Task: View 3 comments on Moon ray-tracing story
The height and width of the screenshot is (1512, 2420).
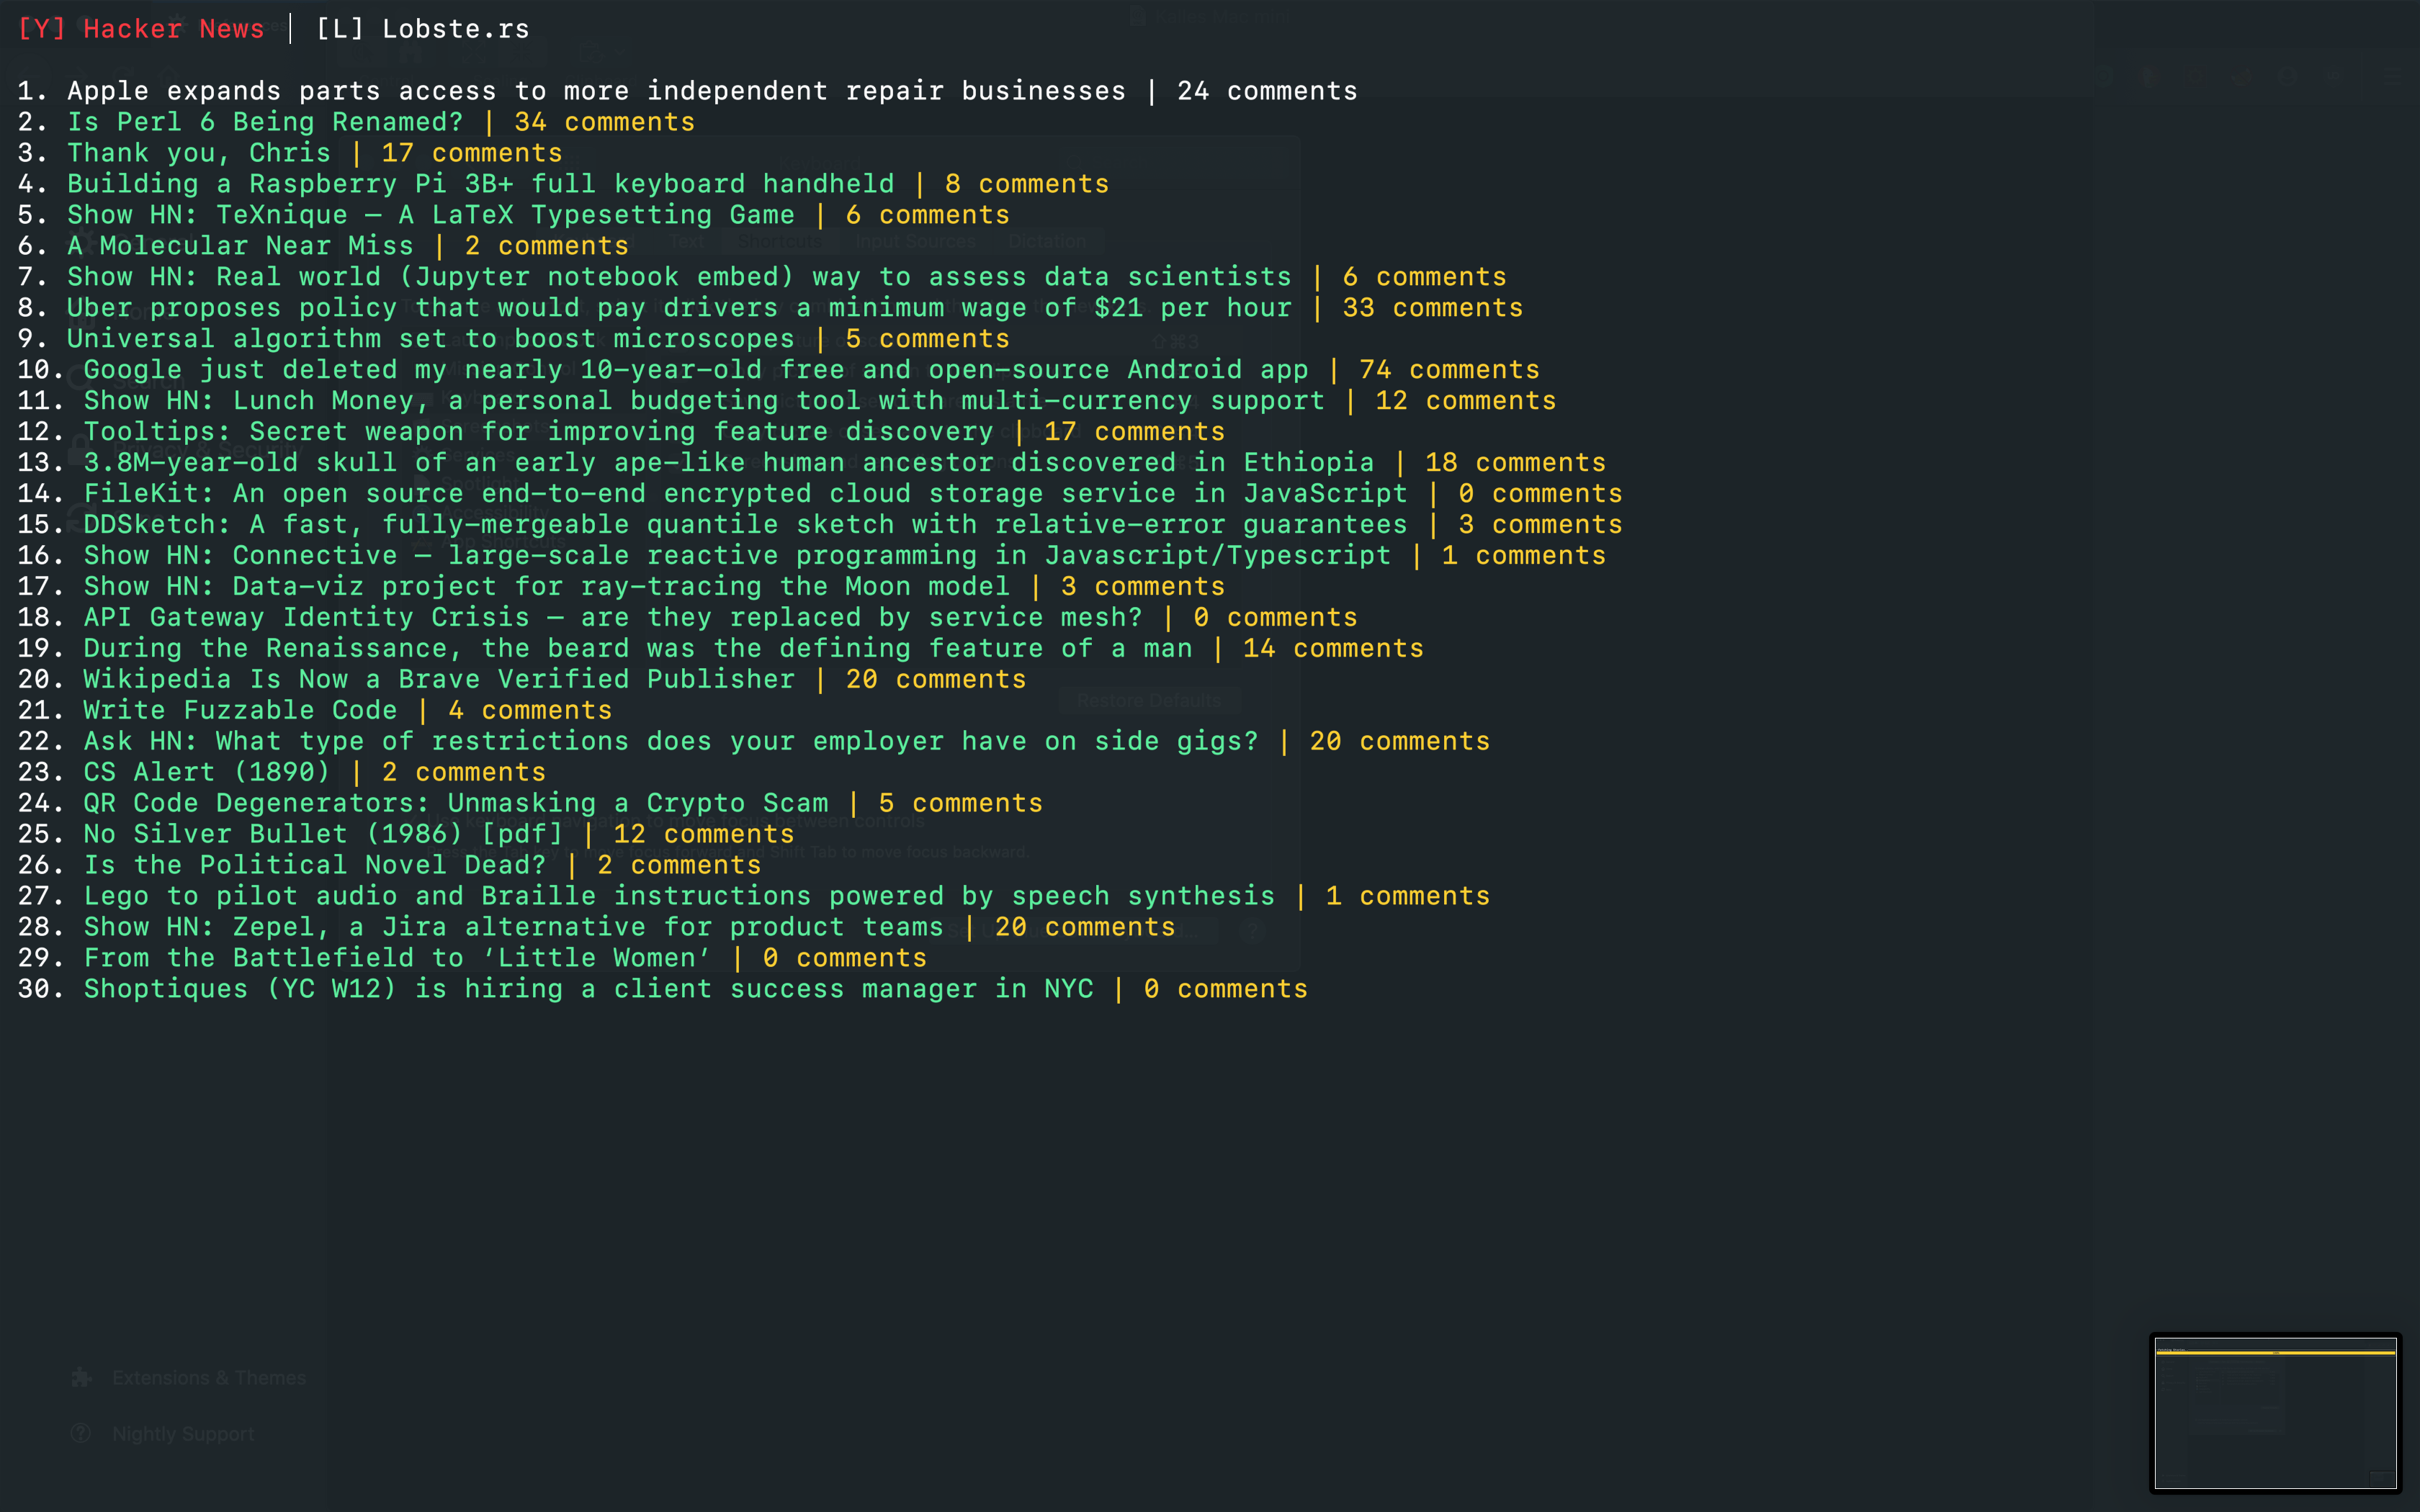Action: tap(1143, 587)
